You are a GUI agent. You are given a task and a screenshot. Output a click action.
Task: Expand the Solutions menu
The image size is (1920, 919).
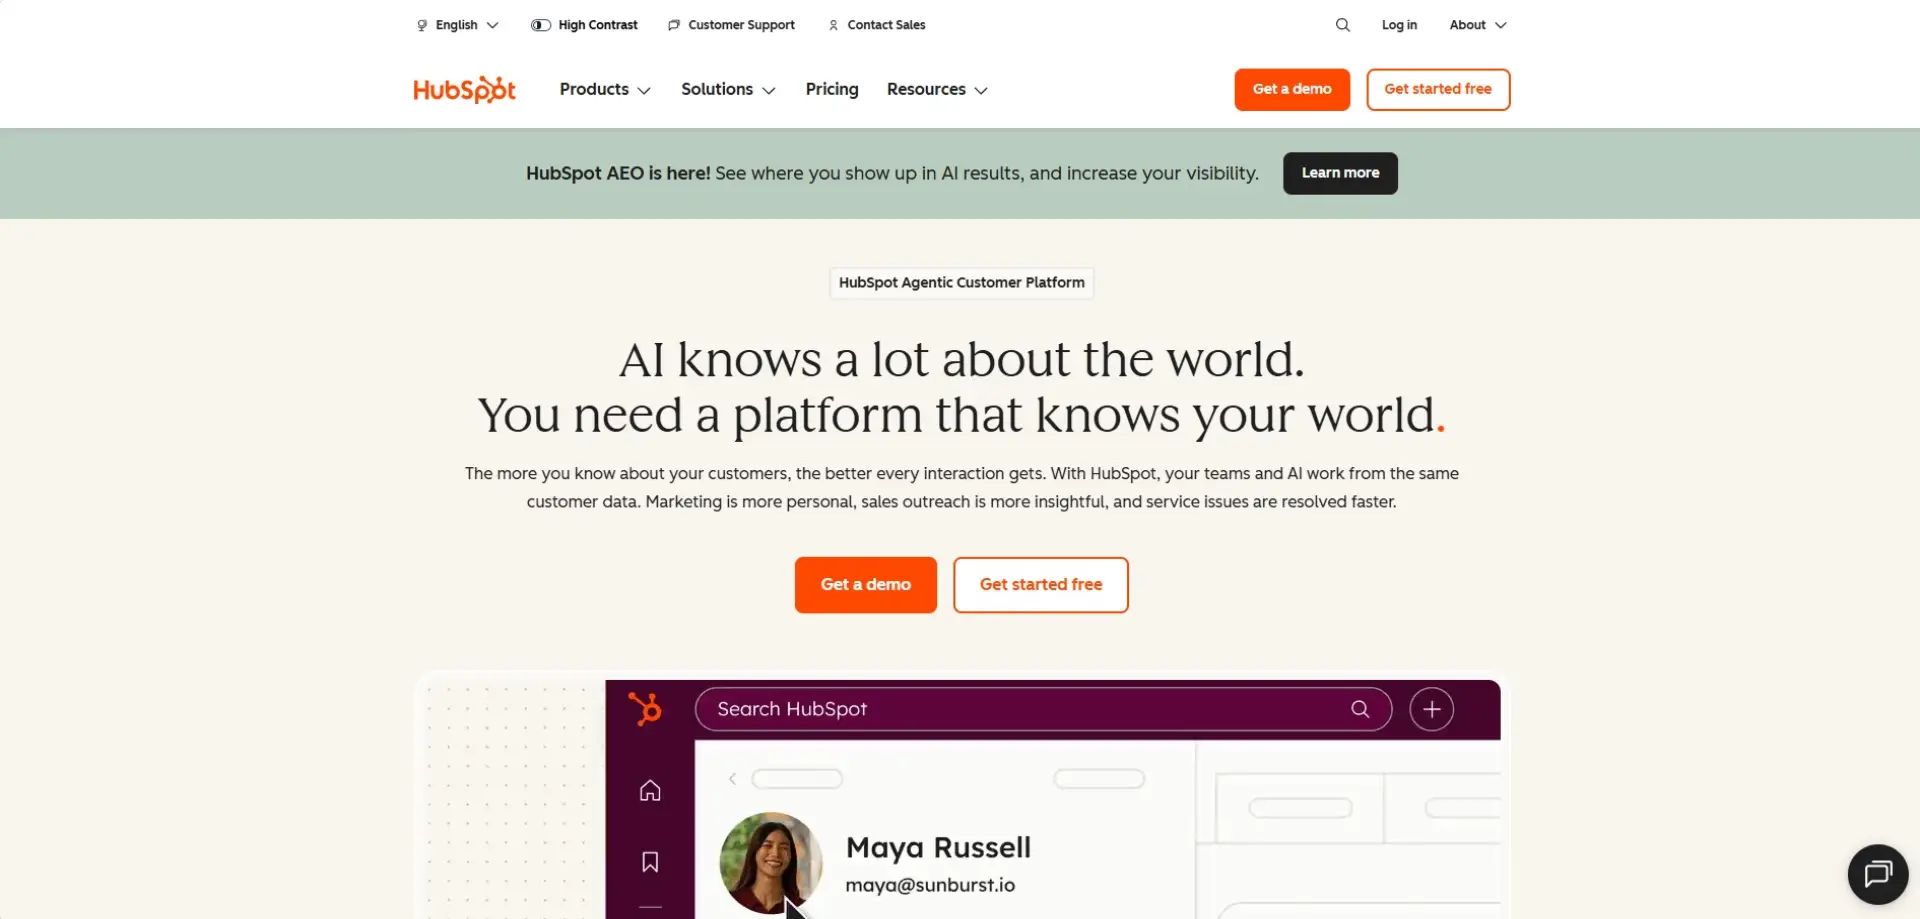tap(728, 89)
